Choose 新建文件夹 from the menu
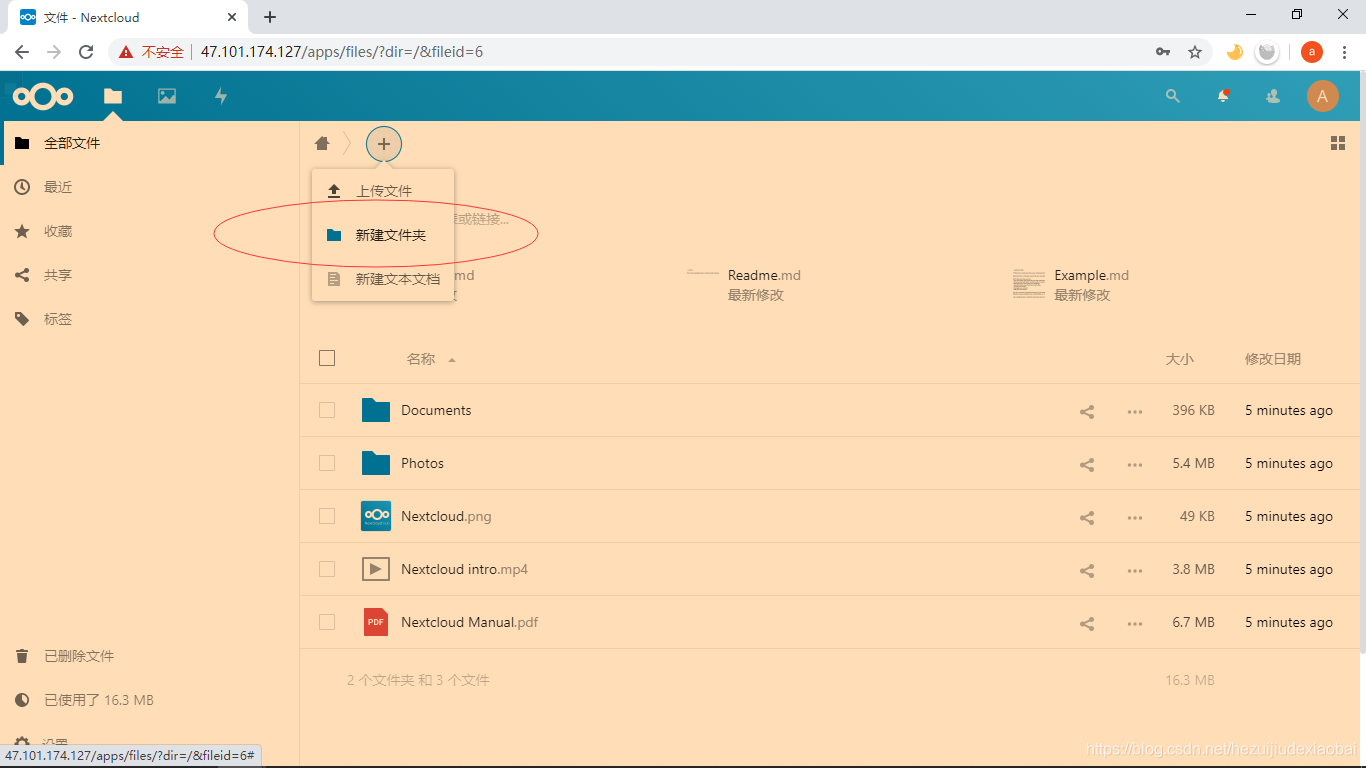The height and width of the screenshot is (768, 1366). pos(383,235)
